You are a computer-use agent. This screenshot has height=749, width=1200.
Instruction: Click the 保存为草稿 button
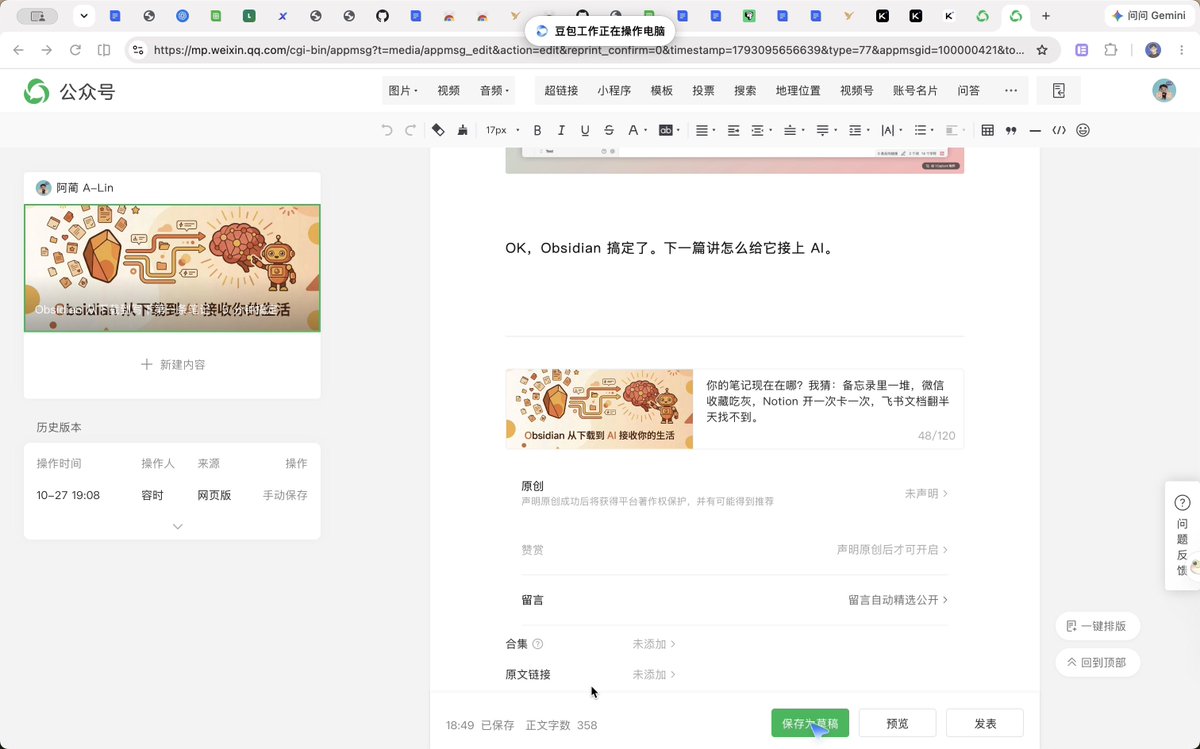pos(810,724)
